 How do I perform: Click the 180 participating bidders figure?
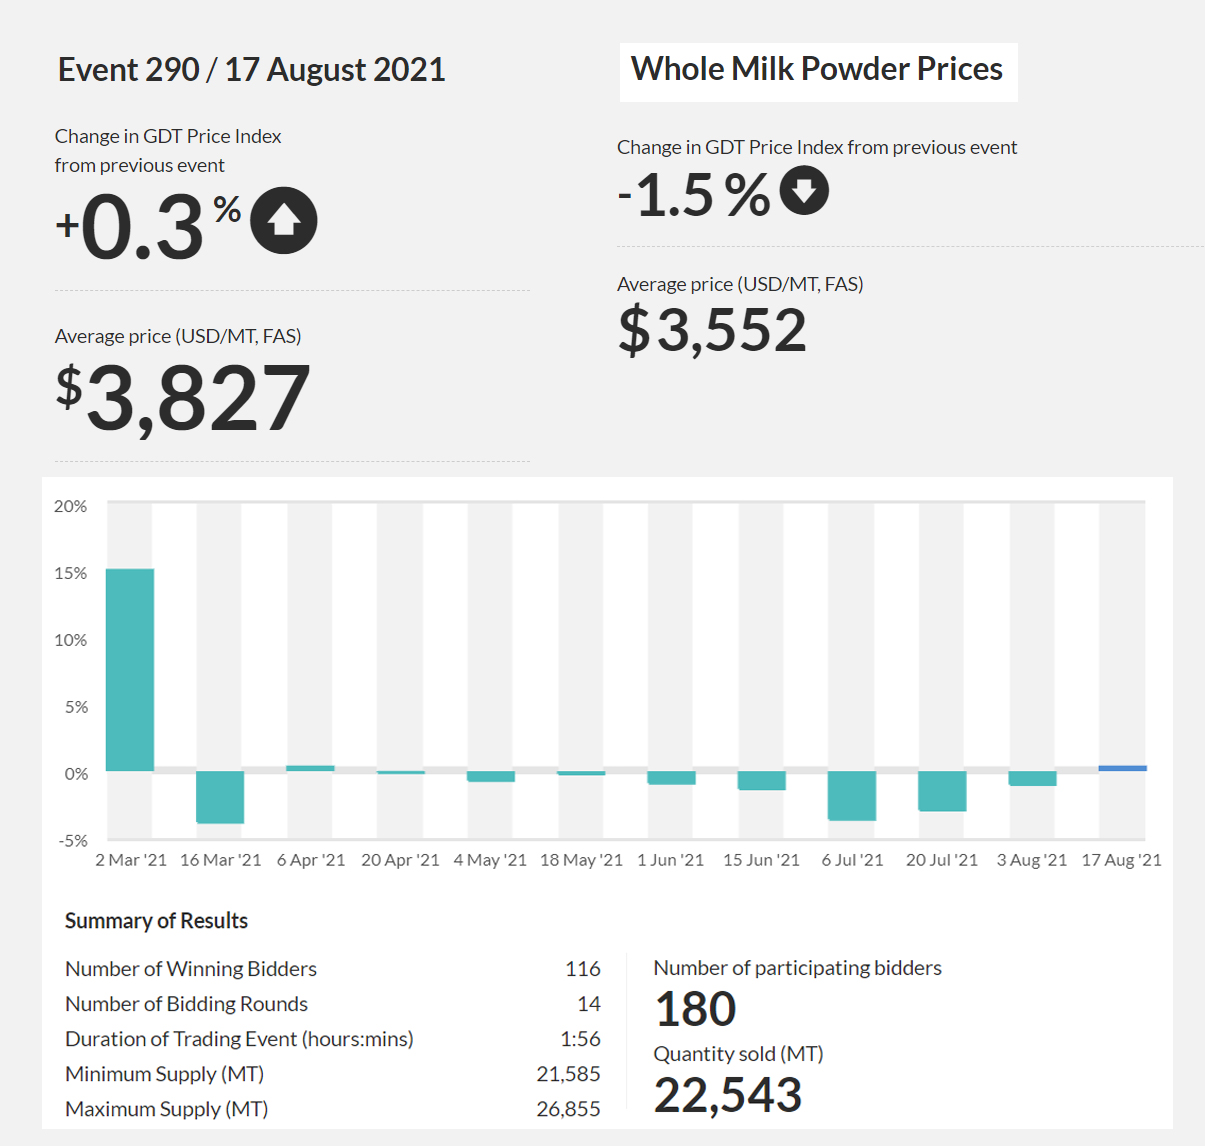coord(696,1009)
